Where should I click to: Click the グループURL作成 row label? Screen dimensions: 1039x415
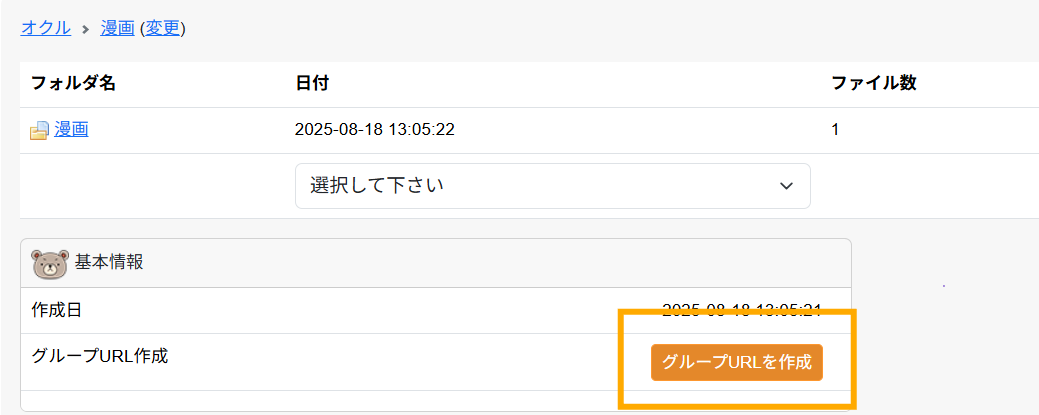coord(100,356)
